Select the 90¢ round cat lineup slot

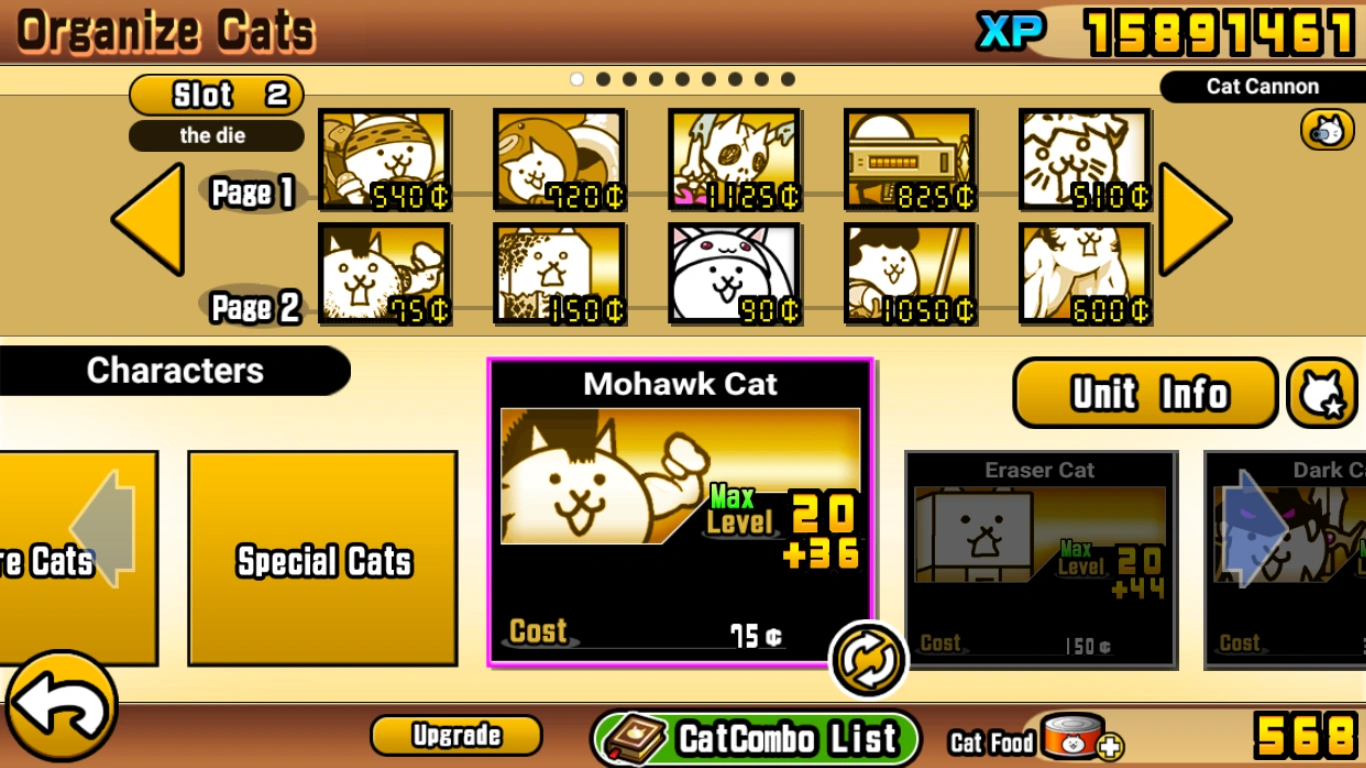click(x=735, y=274)
